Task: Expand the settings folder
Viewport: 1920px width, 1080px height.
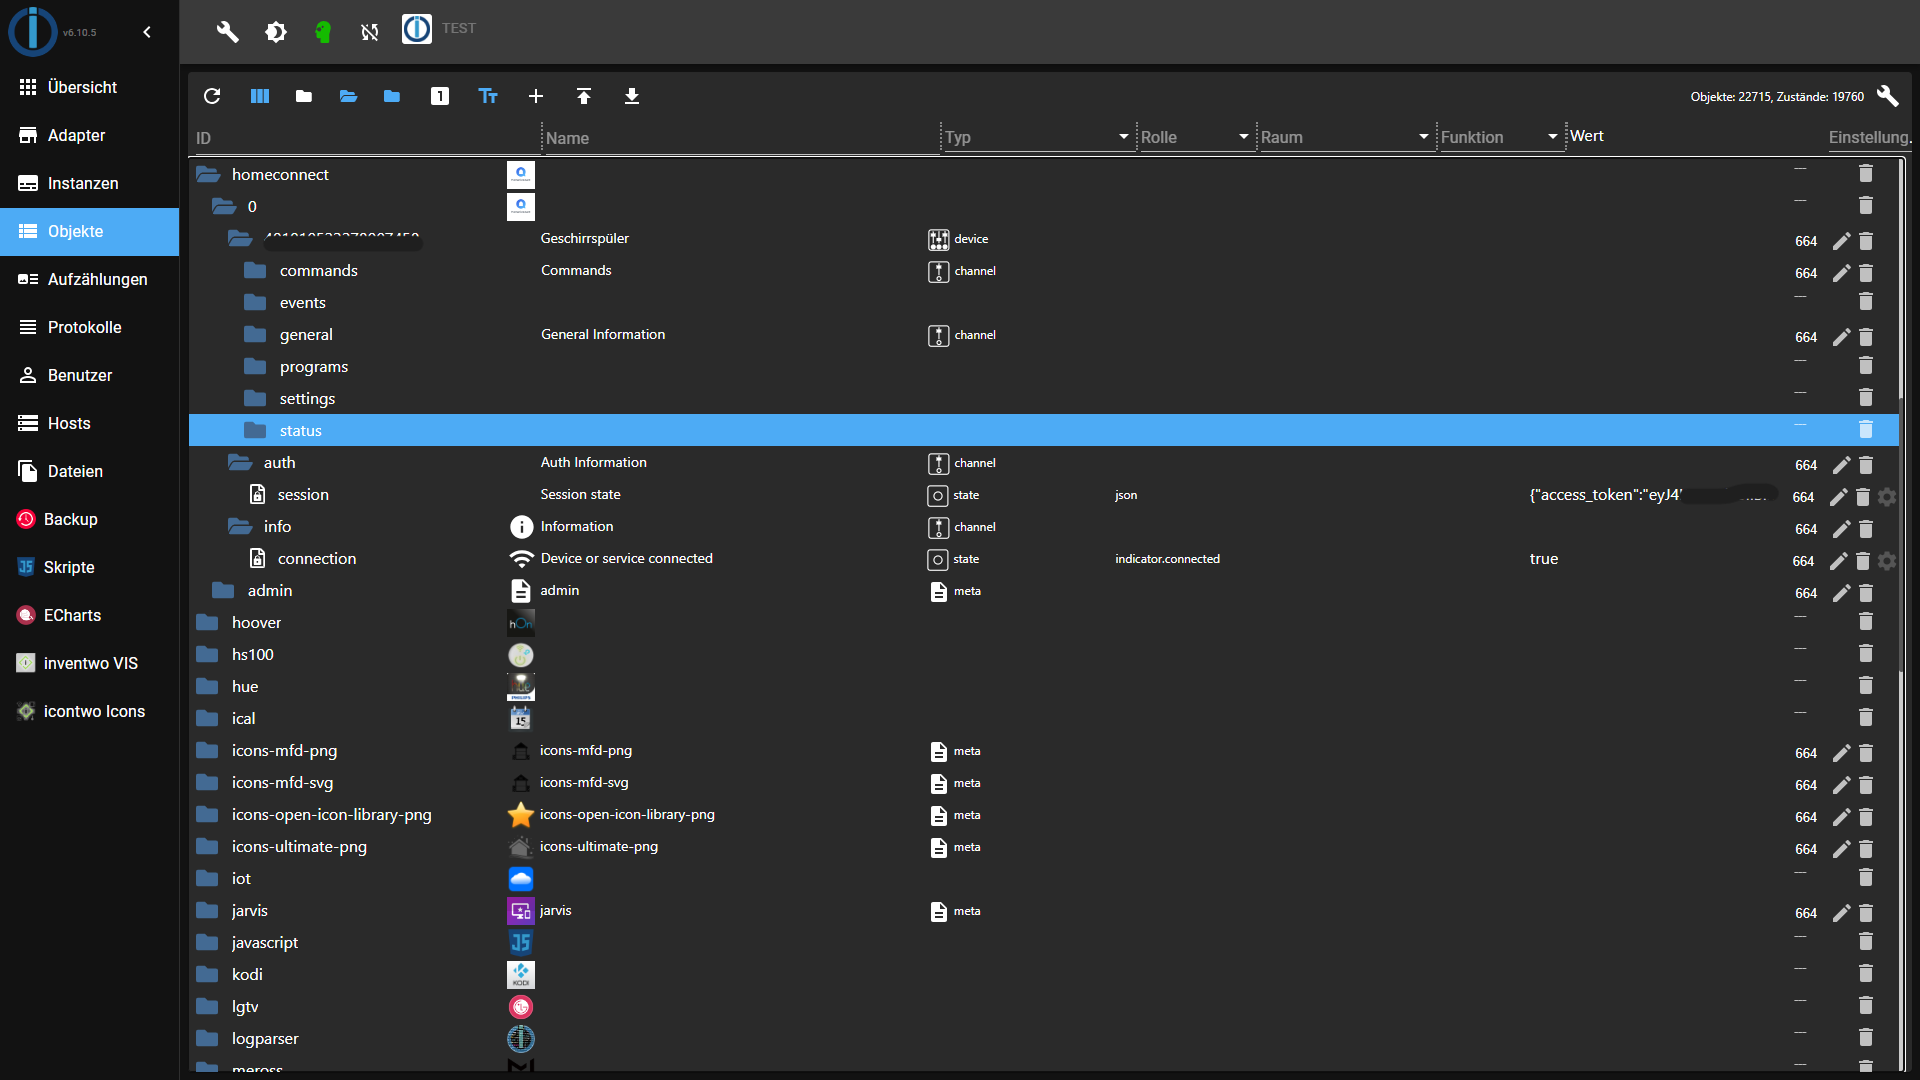Action: [255, 398]
